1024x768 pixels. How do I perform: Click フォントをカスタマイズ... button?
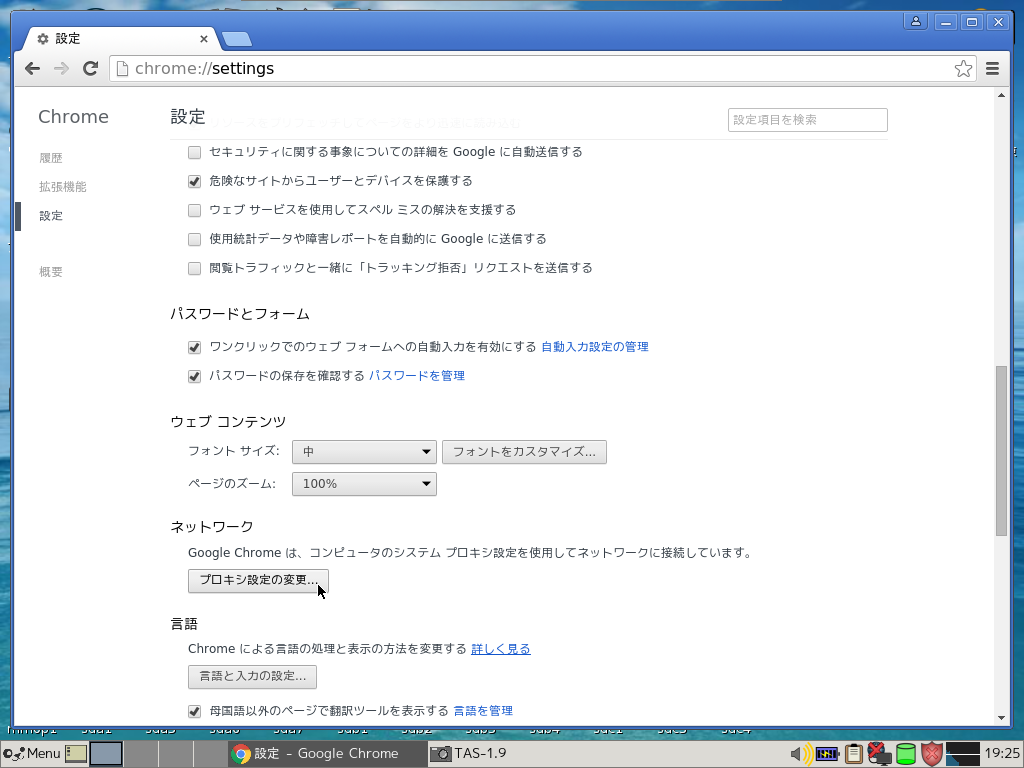[x=524, y=452]
